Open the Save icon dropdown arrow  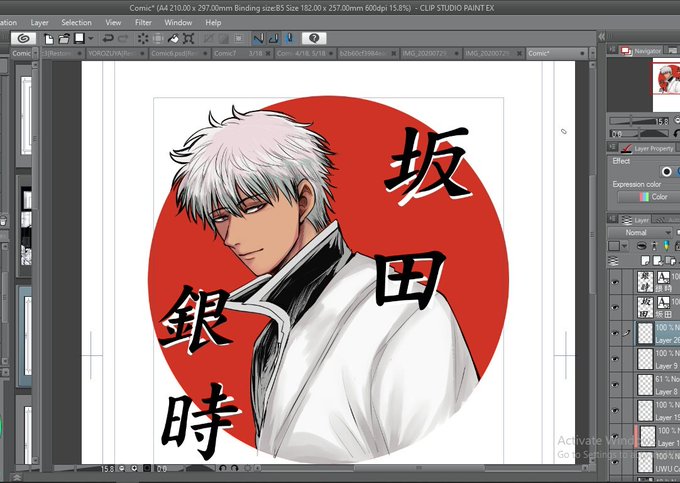91,39
